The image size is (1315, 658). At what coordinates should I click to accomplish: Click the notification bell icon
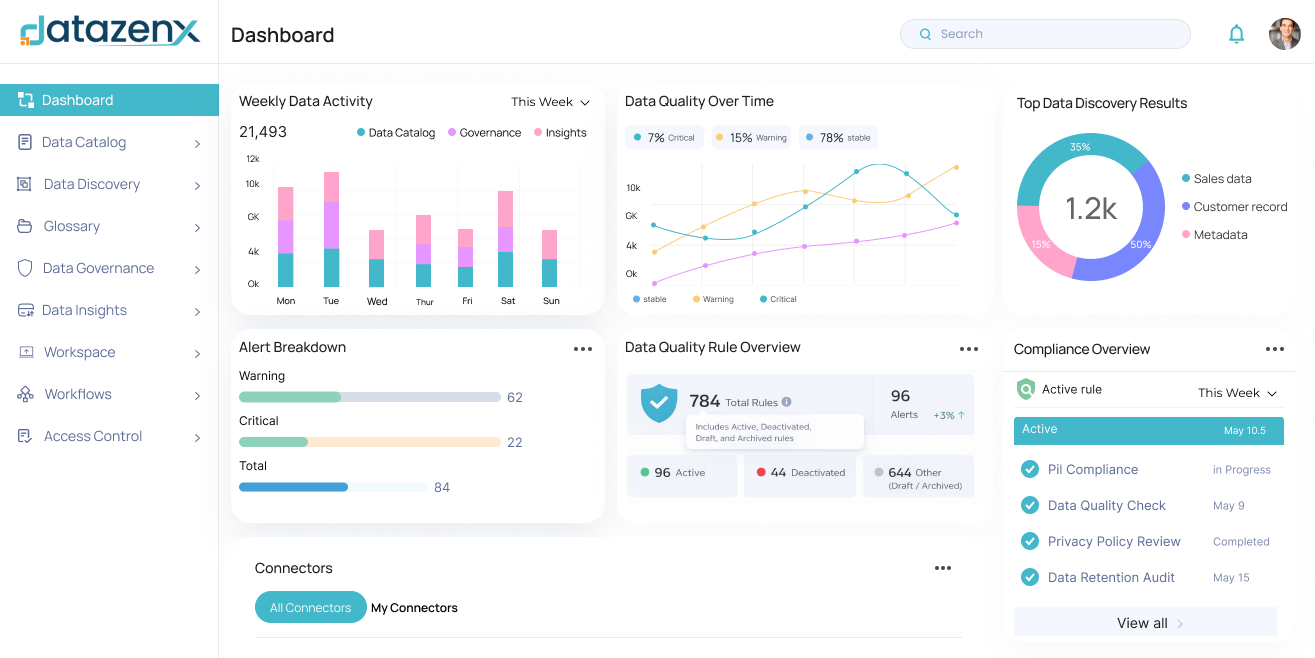1236,34
